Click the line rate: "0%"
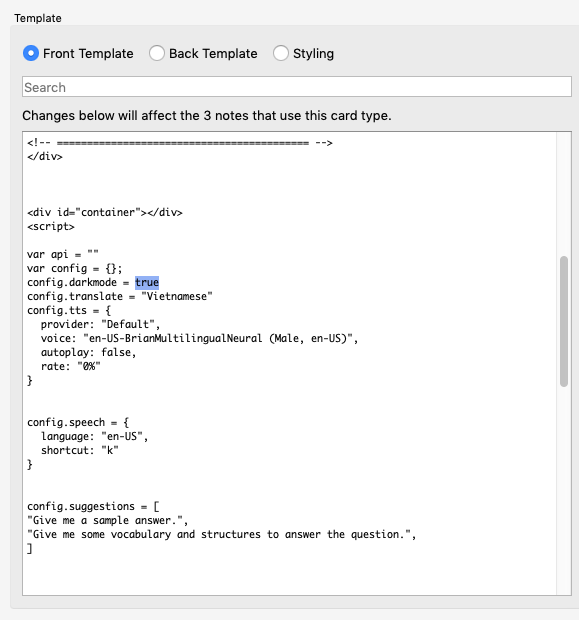579x620 pixels. click(x=71, y=367)
